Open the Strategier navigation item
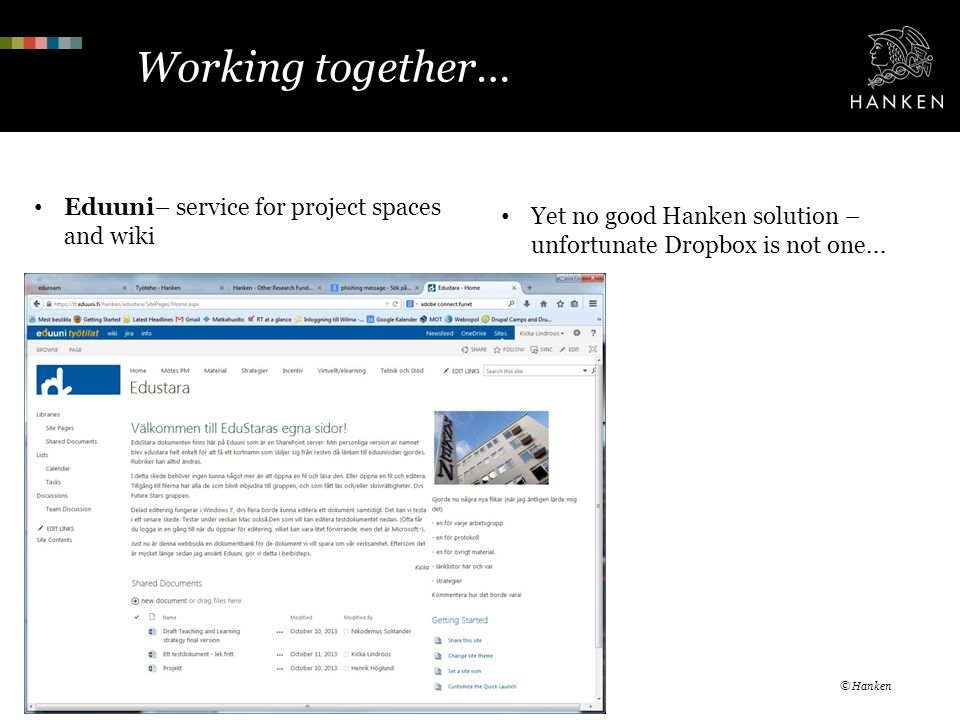 click(254, 371)
